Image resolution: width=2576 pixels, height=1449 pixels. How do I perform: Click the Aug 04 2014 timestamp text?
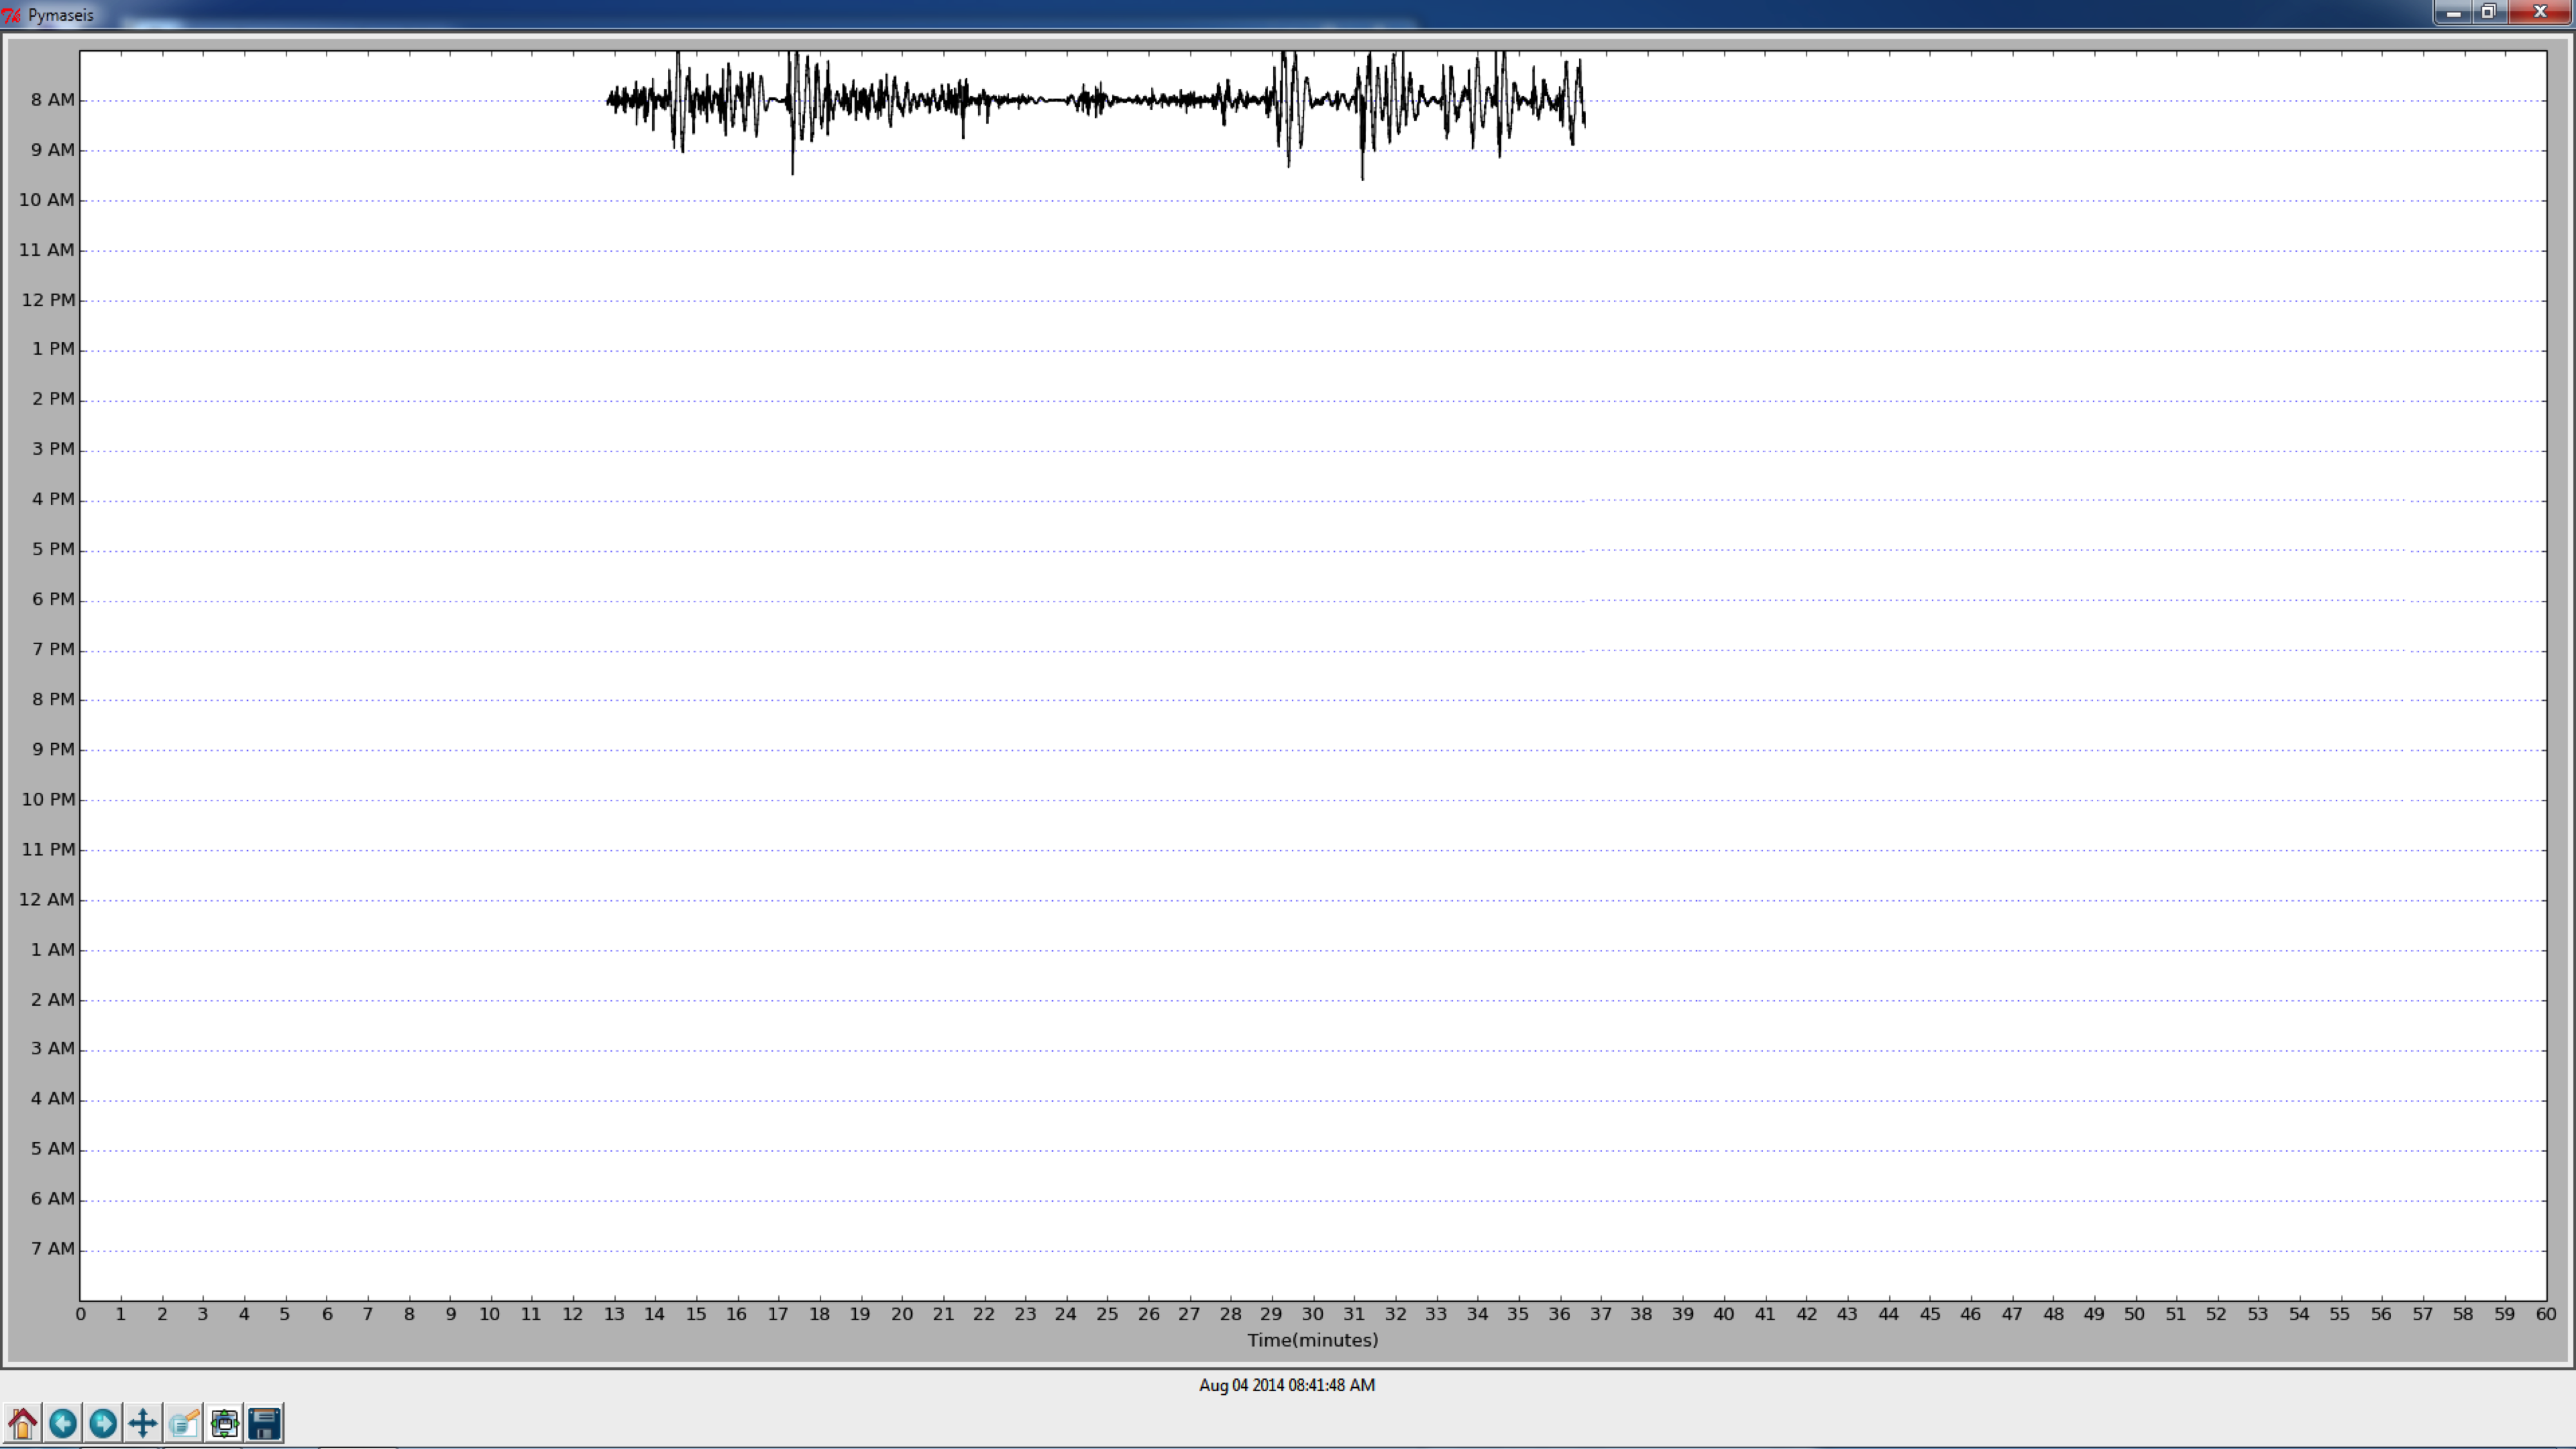[1286, 1385]
